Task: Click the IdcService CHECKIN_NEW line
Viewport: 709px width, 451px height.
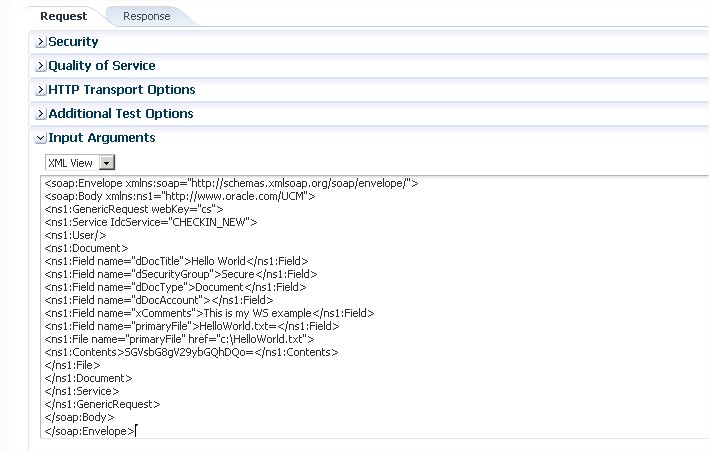Action: click(x=150, y=222)
